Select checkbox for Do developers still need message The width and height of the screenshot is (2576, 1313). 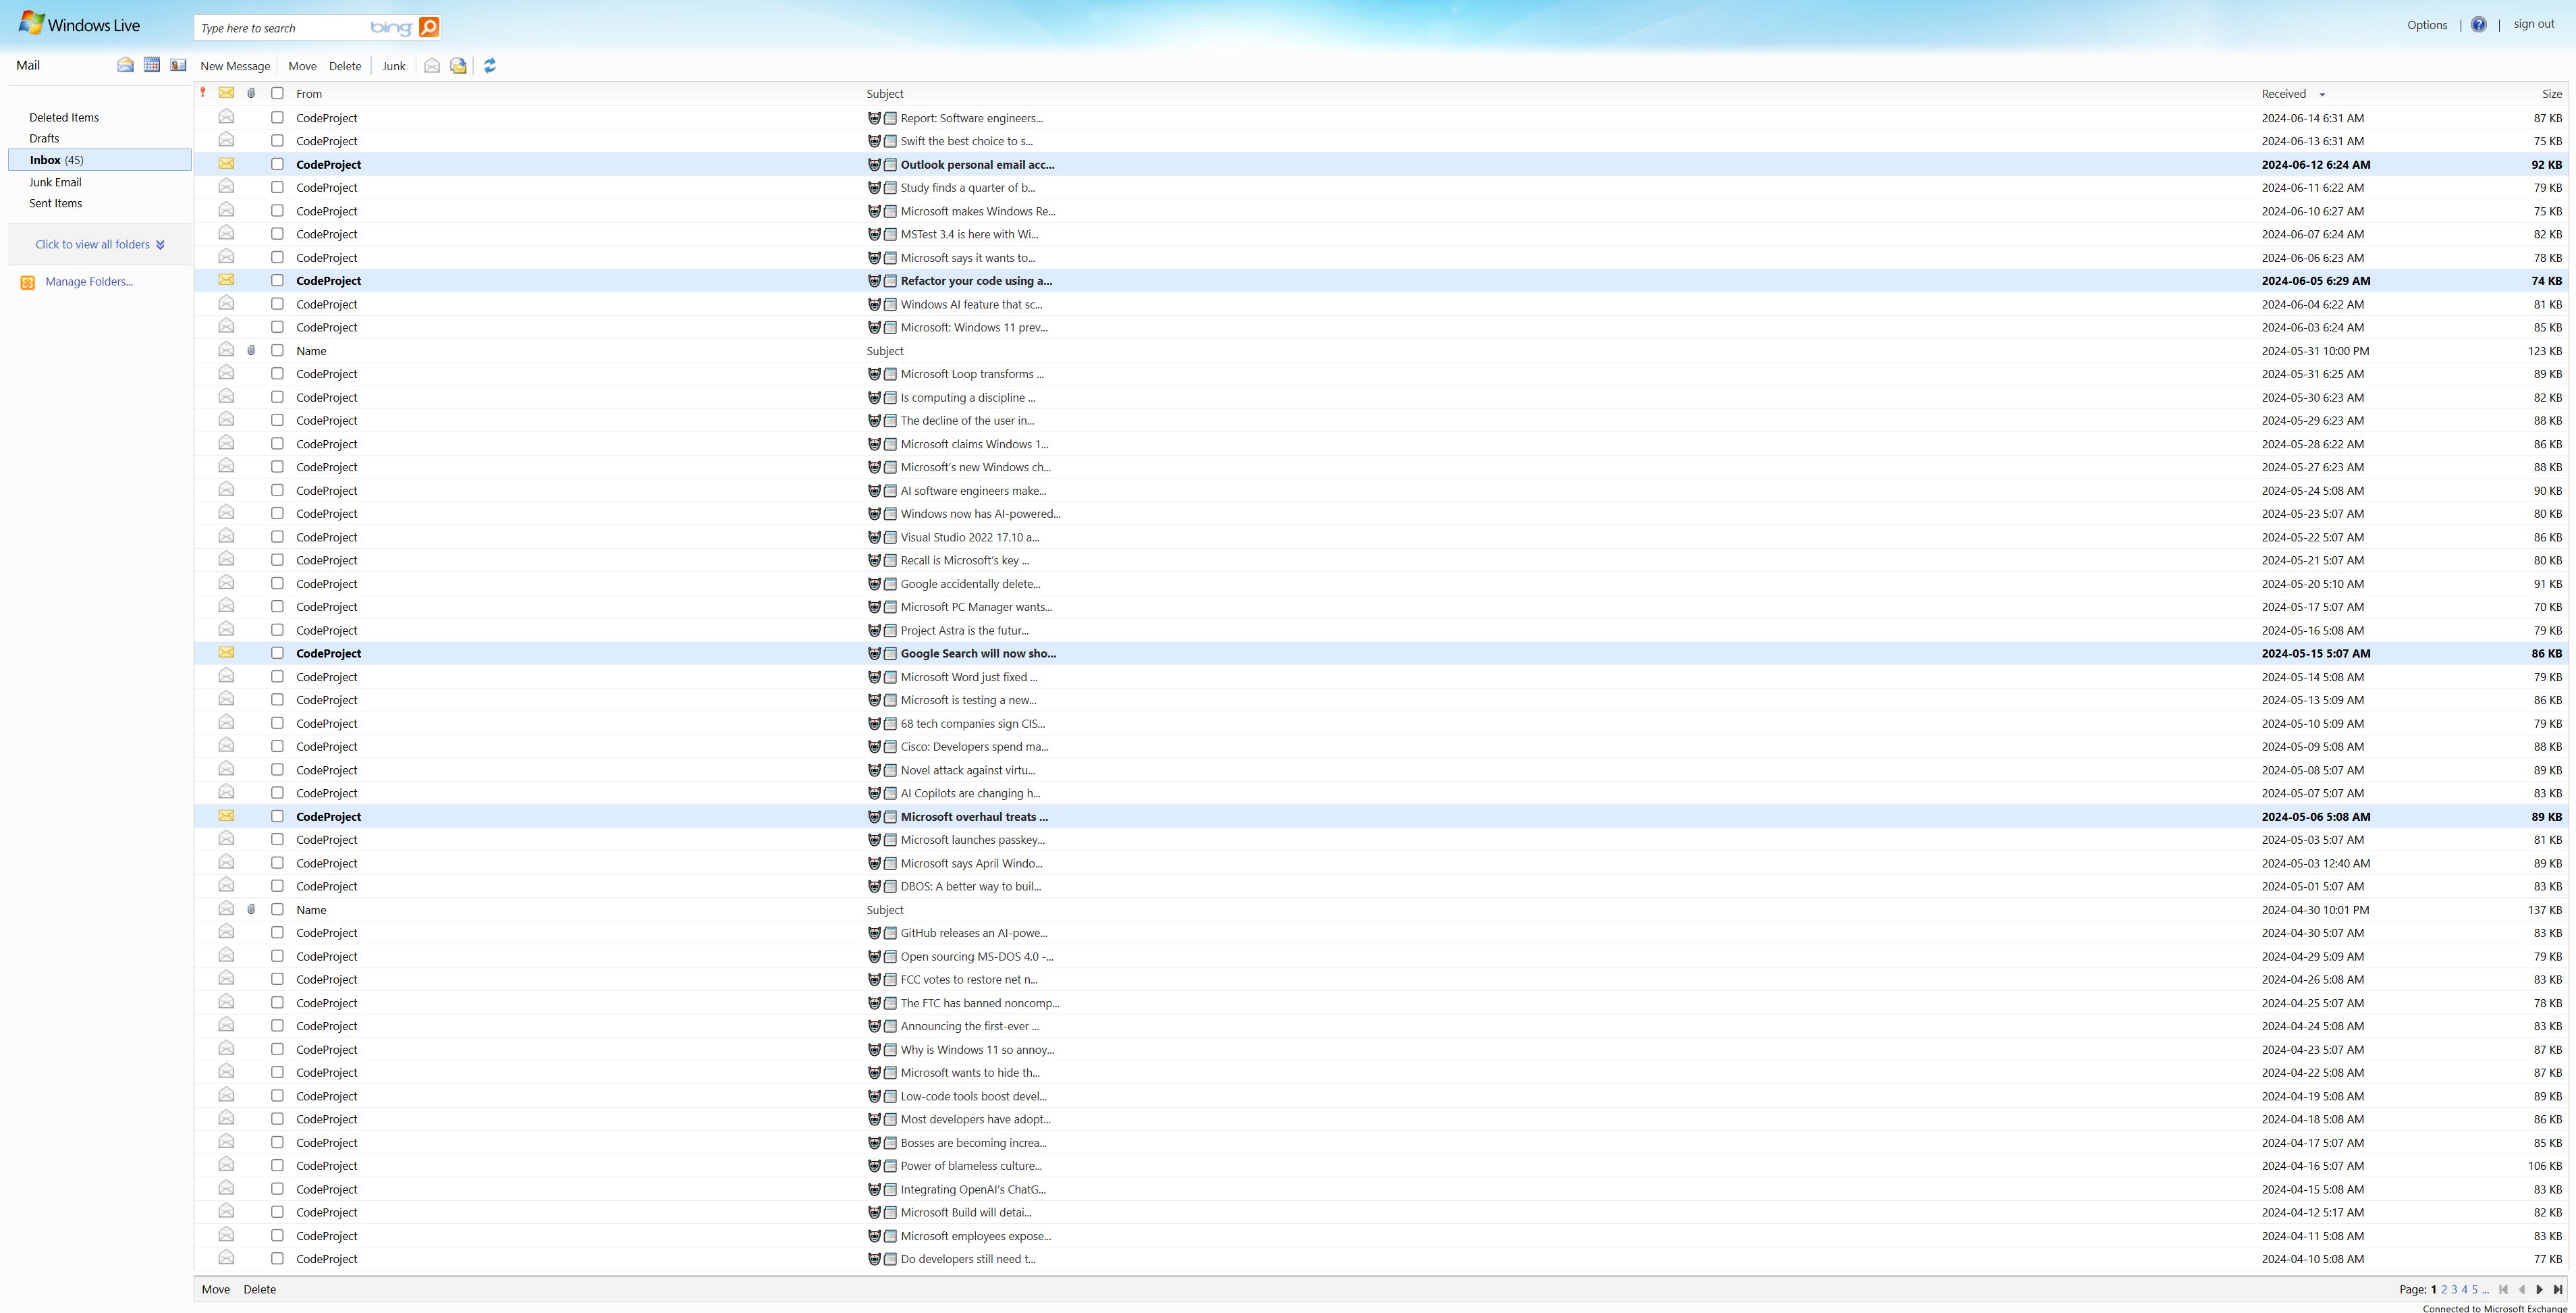[x=277, y=1258]
